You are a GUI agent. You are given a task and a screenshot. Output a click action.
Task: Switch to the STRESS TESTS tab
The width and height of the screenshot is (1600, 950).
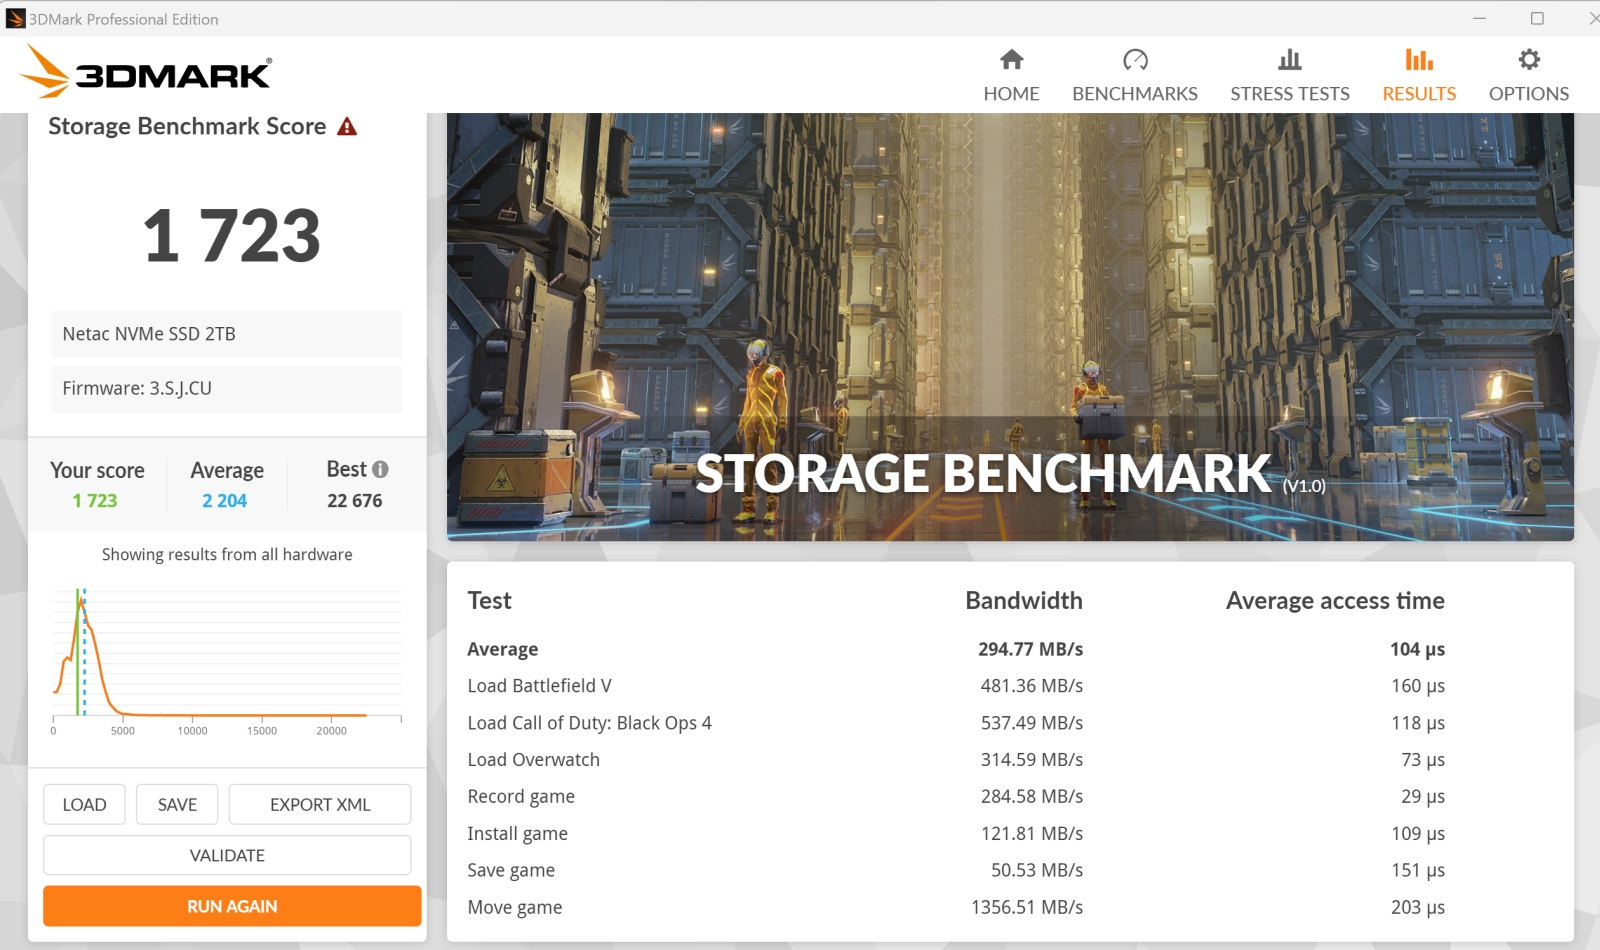tap(1290, 75)
